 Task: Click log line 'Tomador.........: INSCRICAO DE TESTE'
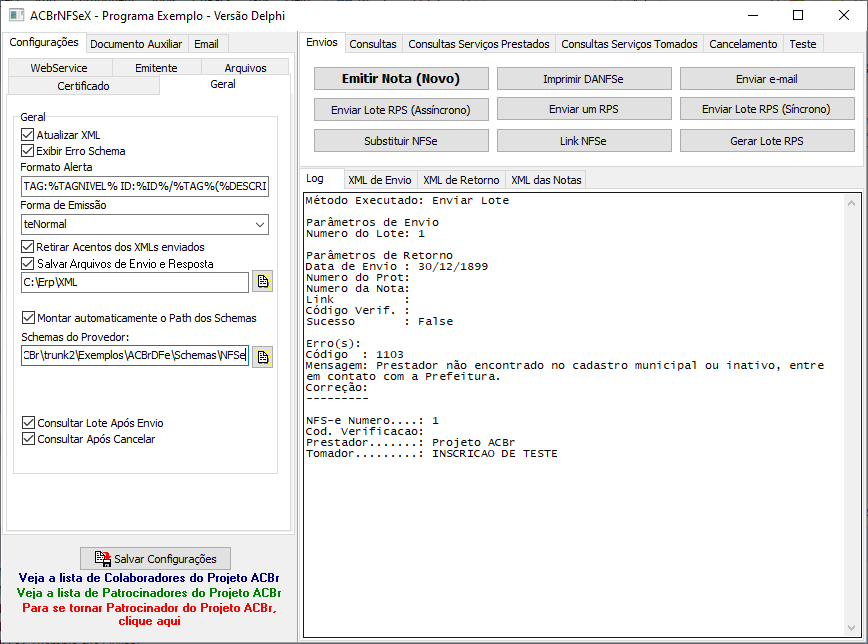(431, 454)
